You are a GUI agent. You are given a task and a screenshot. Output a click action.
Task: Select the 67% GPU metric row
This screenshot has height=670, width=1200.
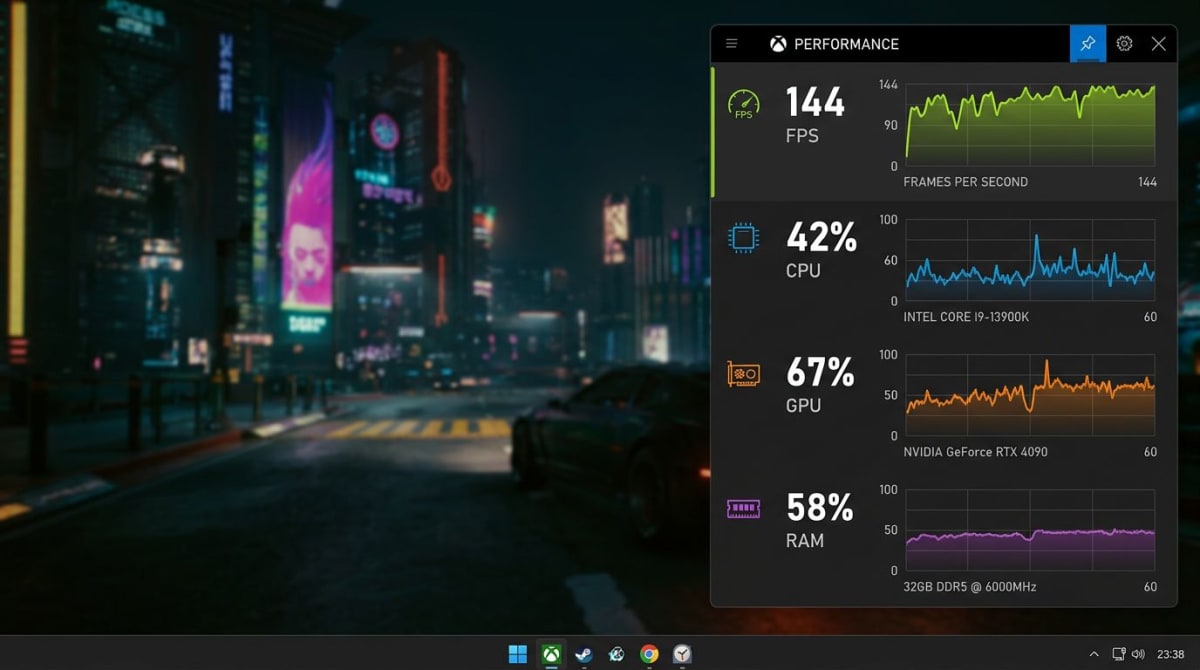[x=943, y=403]
